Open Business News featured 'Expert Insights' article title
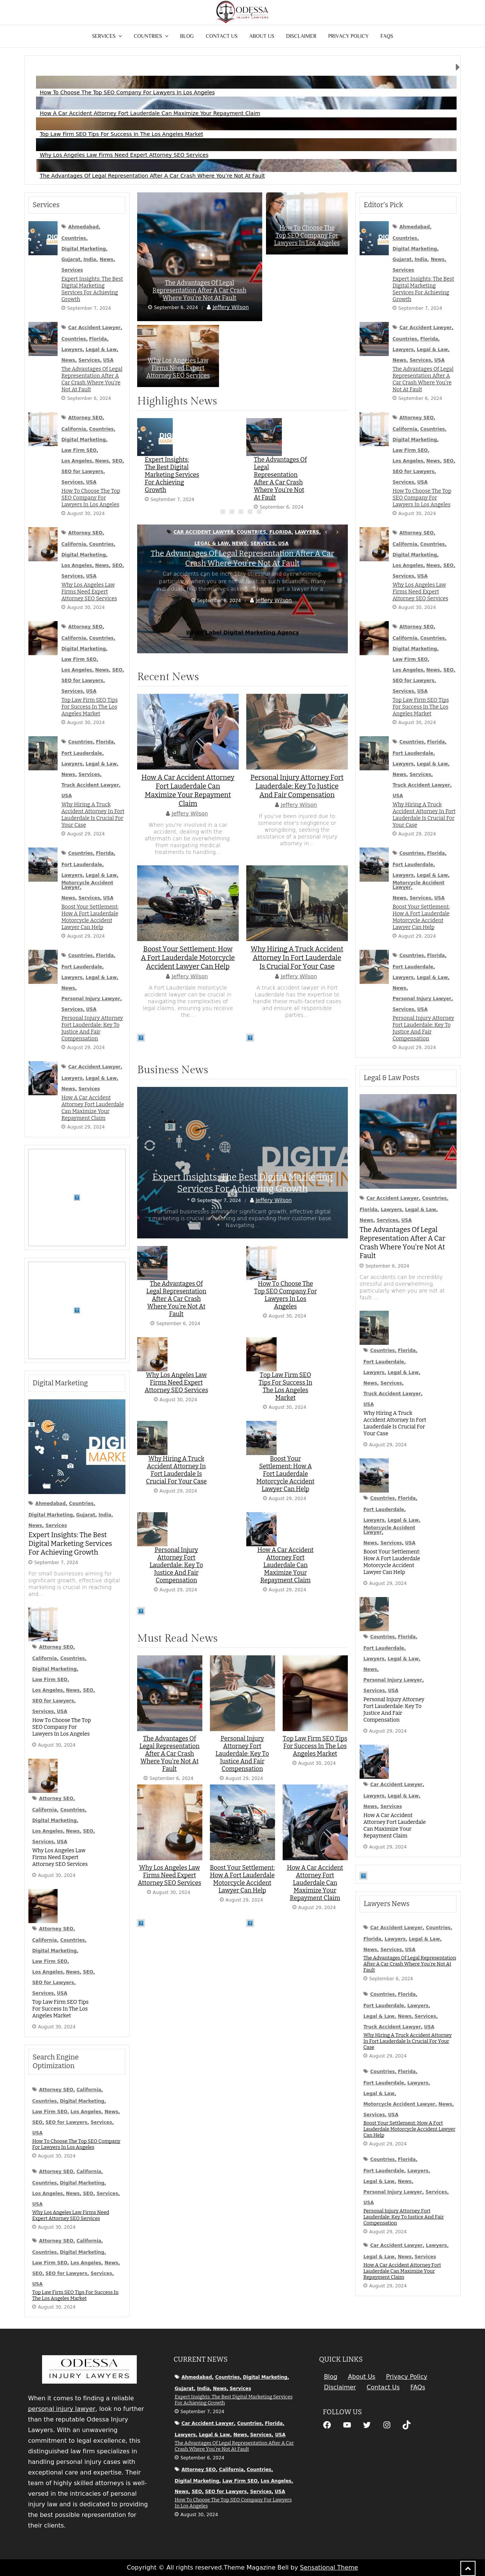Viewport: 485px width, 2576px height. [242, 1183]
